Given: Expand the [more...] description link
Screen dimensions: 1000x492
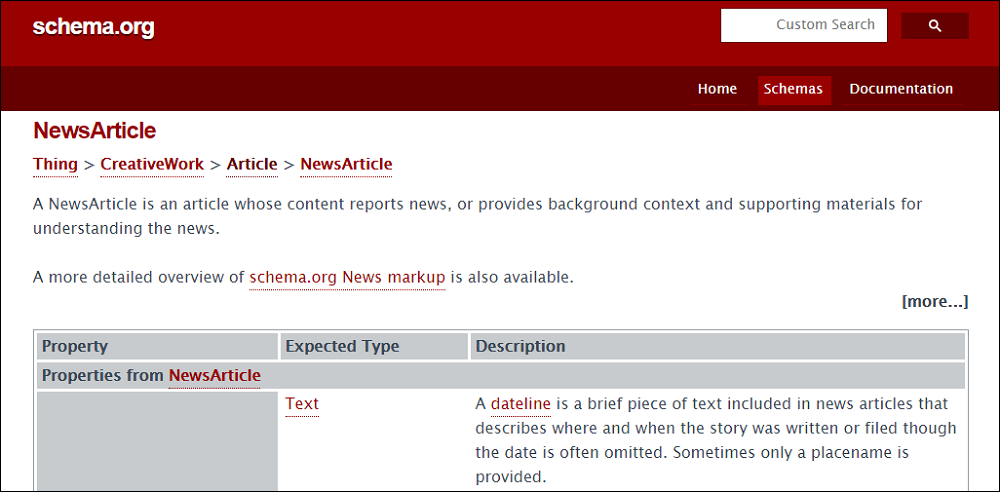Looking at the screenshot, I should [x=934, y=302].
